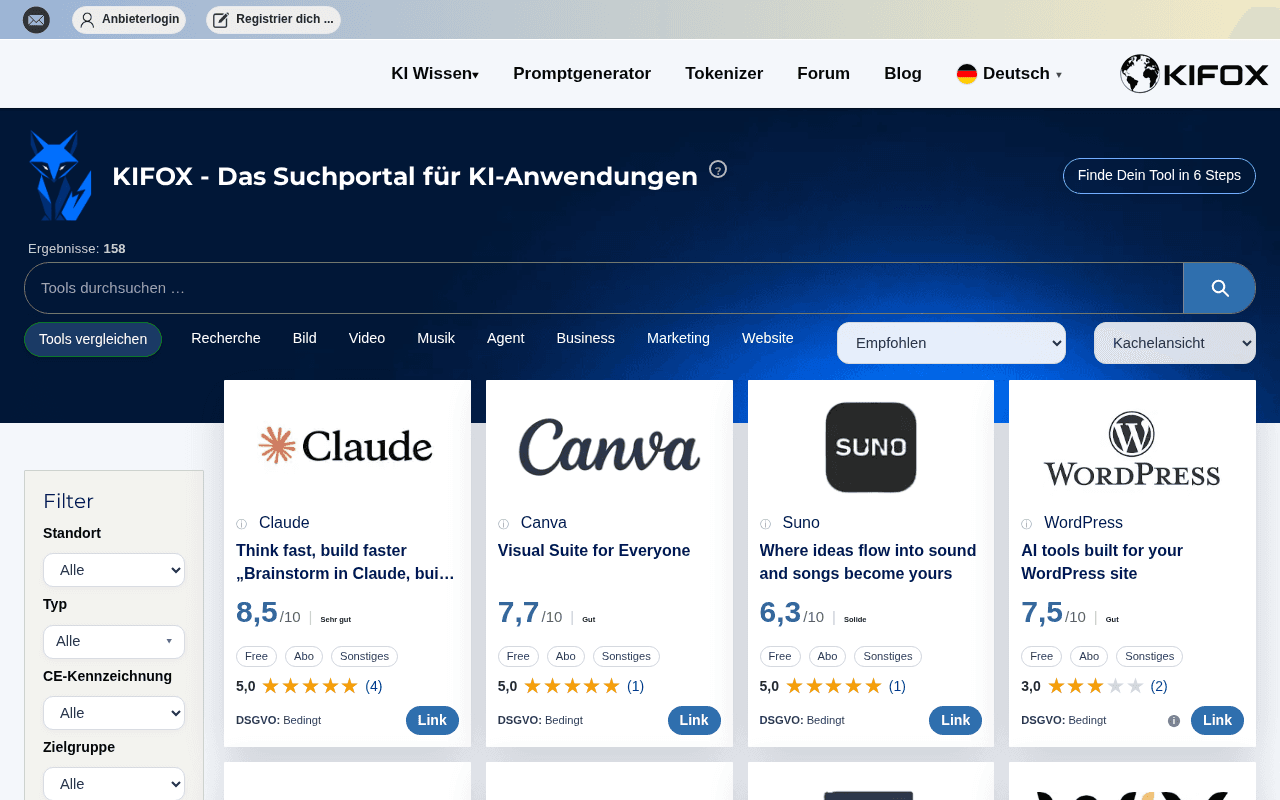Screen dimensions: 1280x800
Task: Click the Link button on WordPress card
Action: pos(1217,720)
